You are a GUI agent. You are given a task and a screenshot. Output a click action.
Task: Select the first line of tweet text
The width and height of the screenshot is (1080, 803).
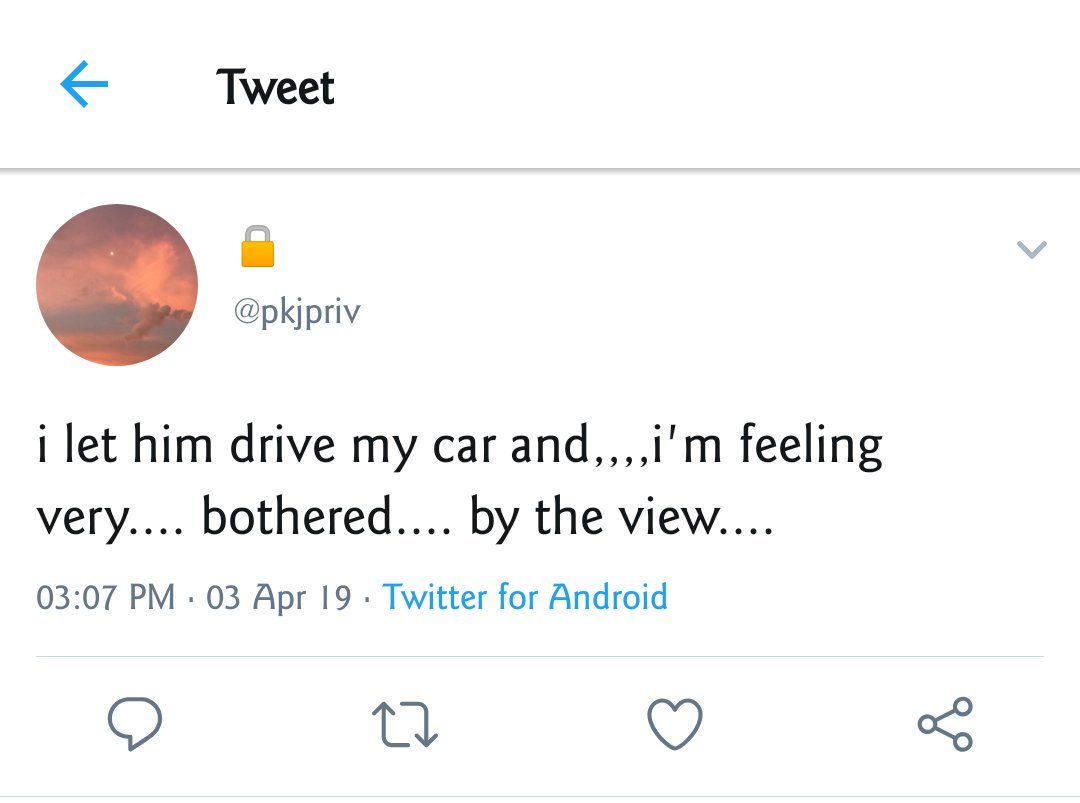459,446
